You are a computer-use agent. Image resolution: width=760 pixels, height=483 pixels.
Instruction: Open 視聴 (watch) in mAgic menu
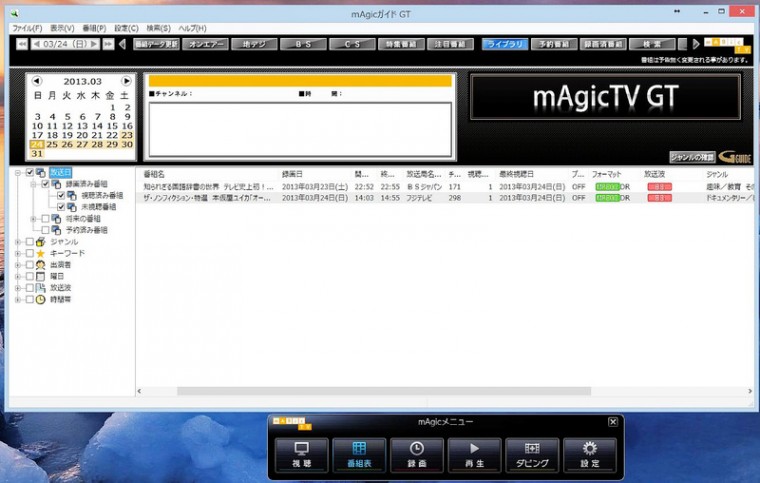(301, 455)
